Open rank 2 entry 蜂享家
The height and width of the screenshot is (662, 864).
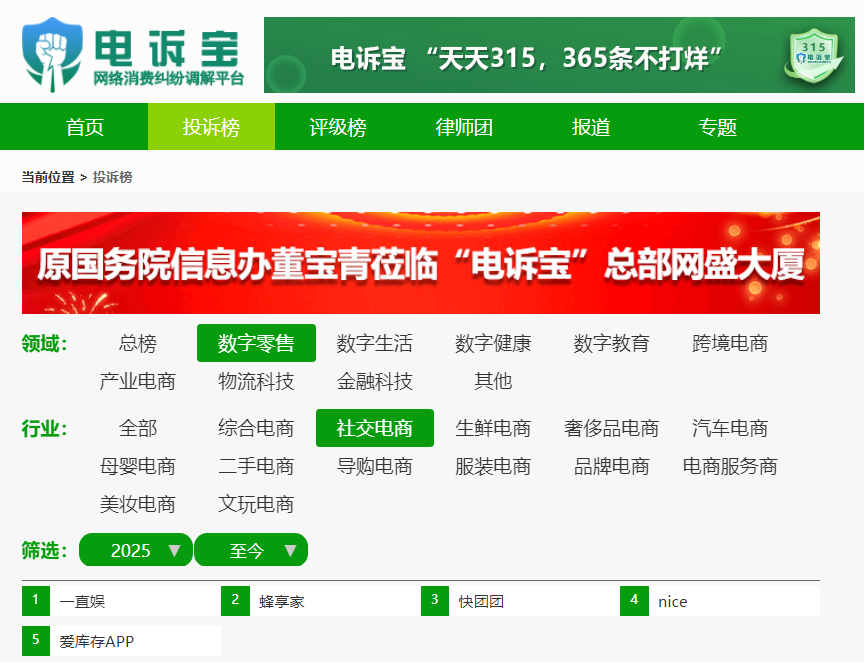pyautogui.click(x=321, y=601)
